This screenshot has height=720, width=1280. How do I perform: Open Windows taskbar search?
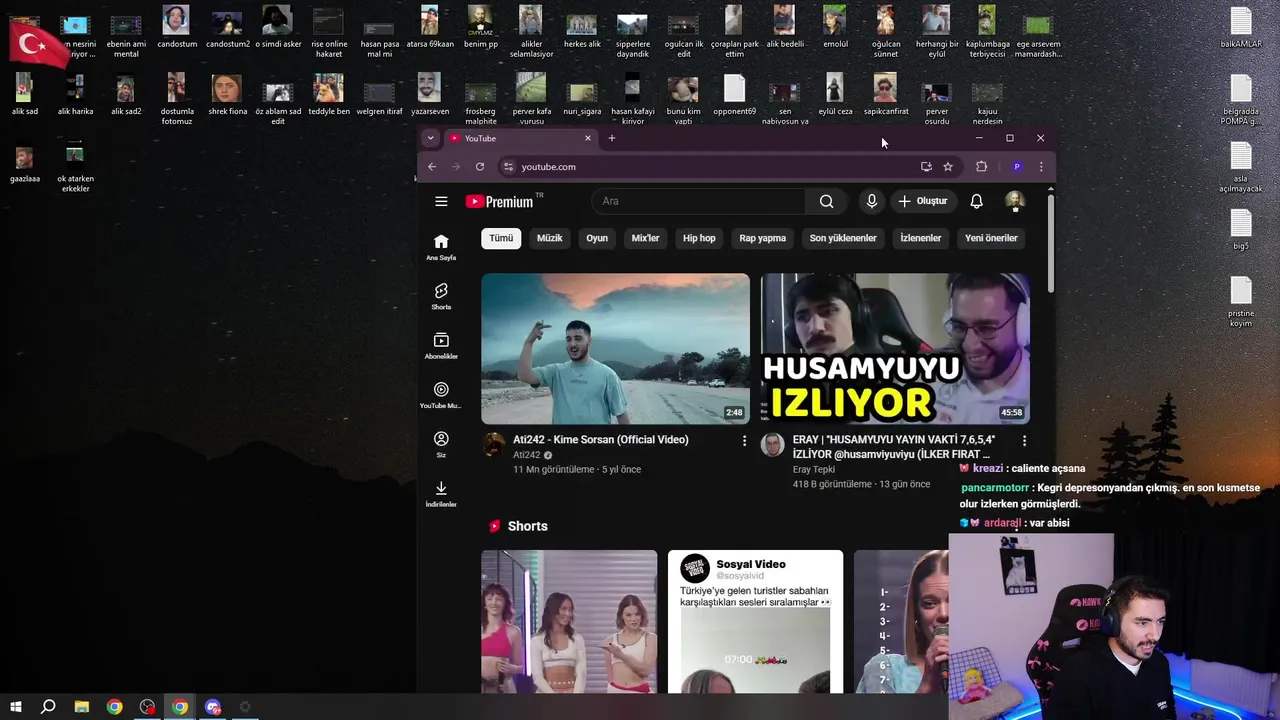(48, 707)
